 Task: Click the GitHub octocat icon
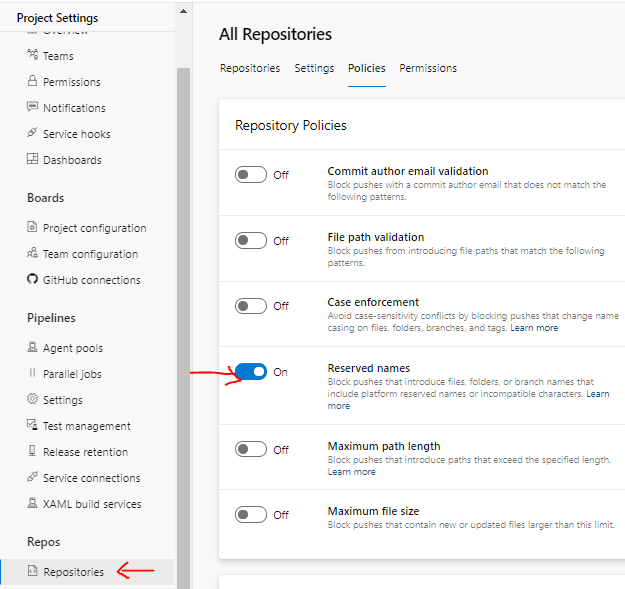click(32, 279)
